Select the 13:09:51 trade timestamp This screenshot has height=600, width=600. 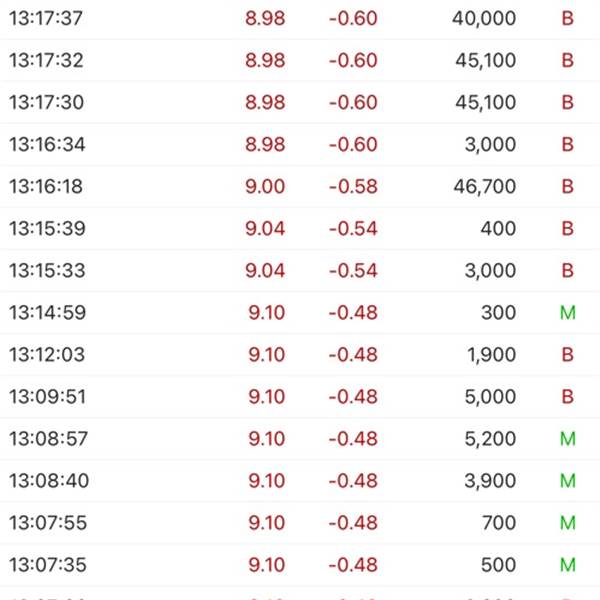(46, 396)
